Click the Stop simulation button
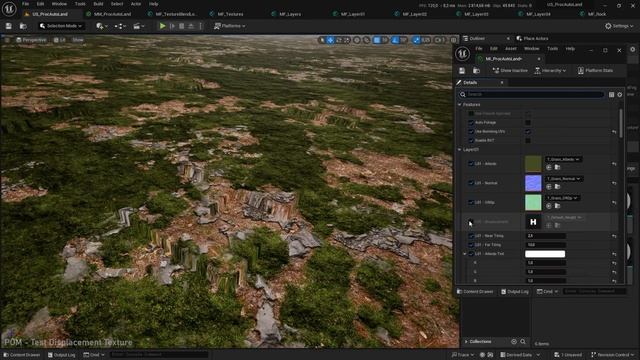 [x=182, y=26]
